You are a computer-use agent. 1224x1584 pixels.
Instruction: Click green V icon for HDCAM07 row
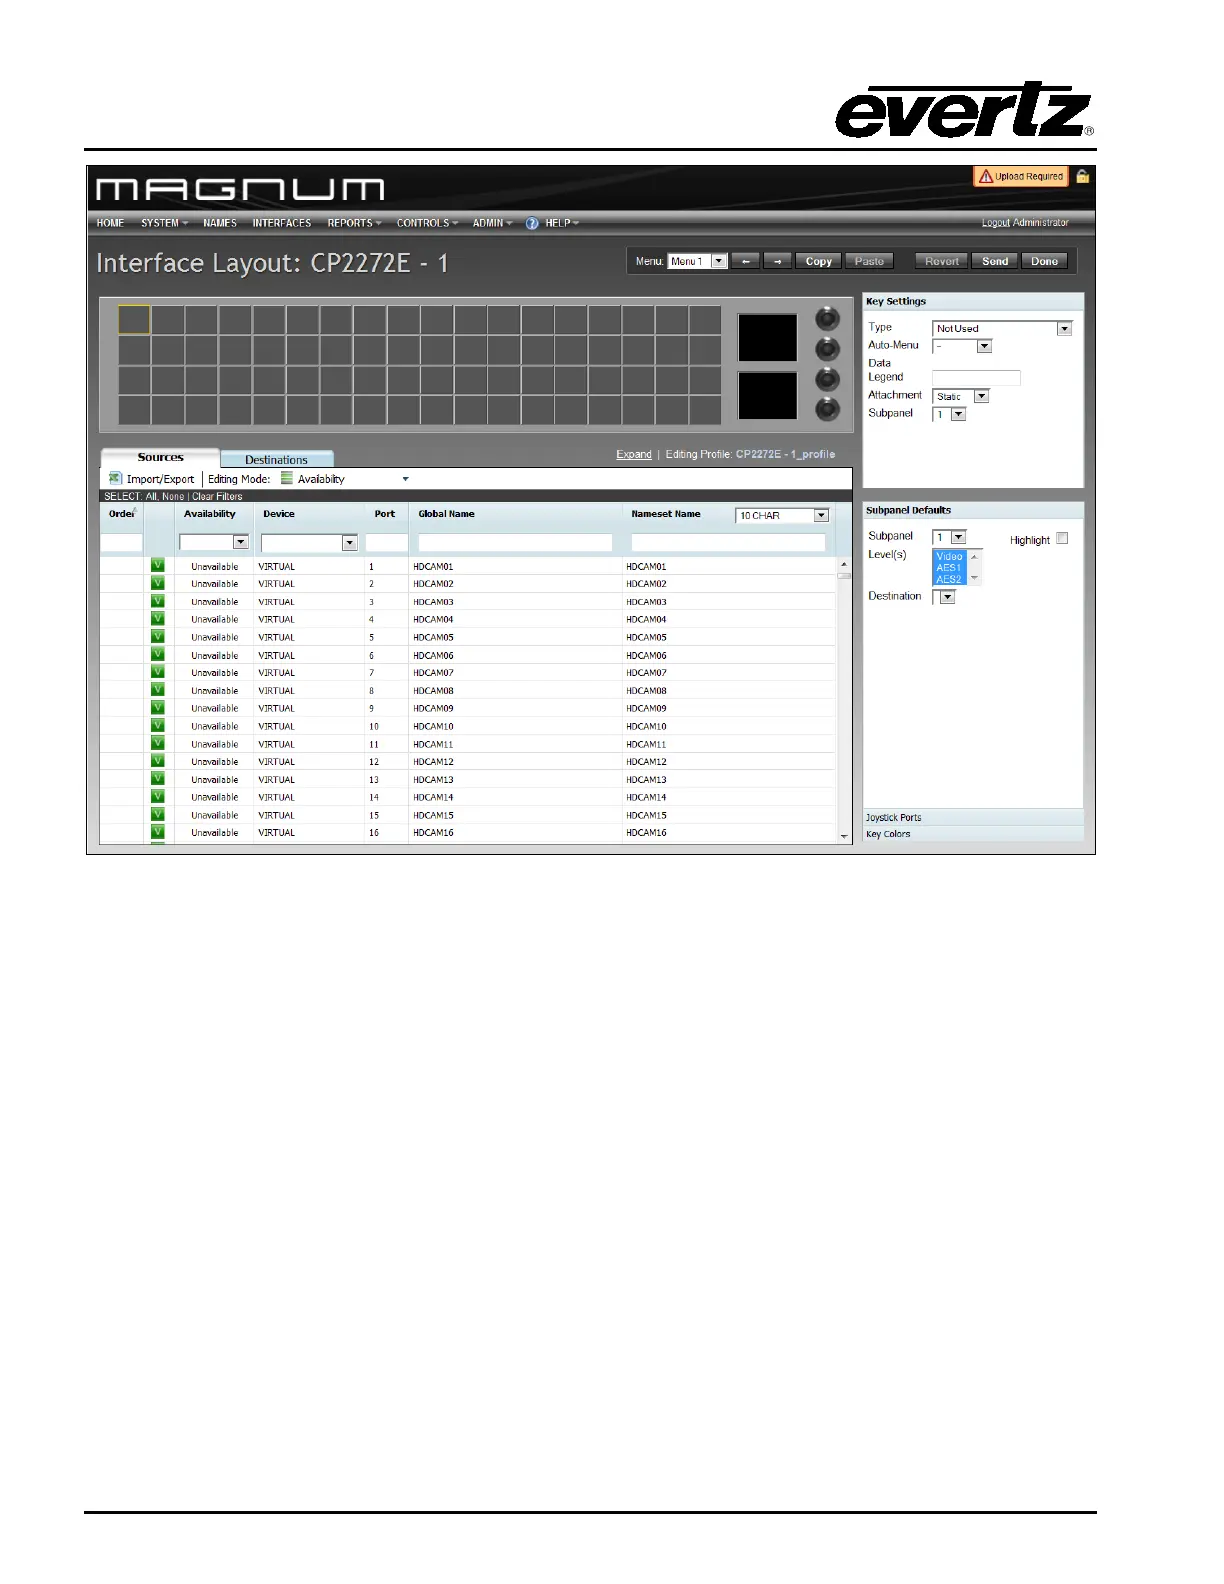coord(158,672)
